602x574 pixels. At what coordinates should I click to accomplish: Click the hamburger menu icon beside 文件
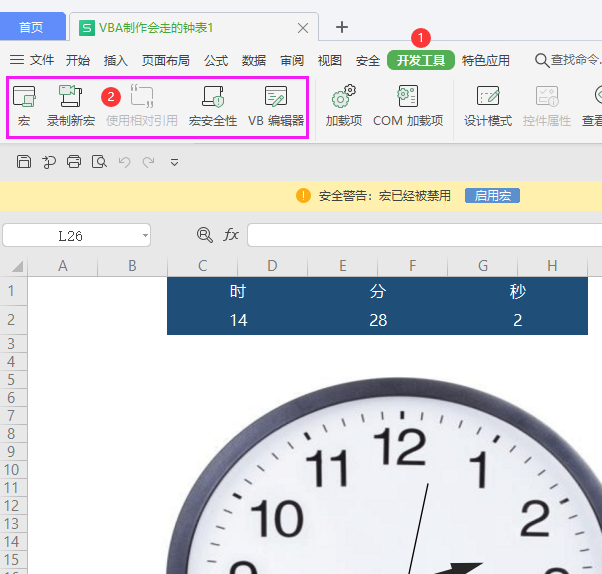click(17, 60)
